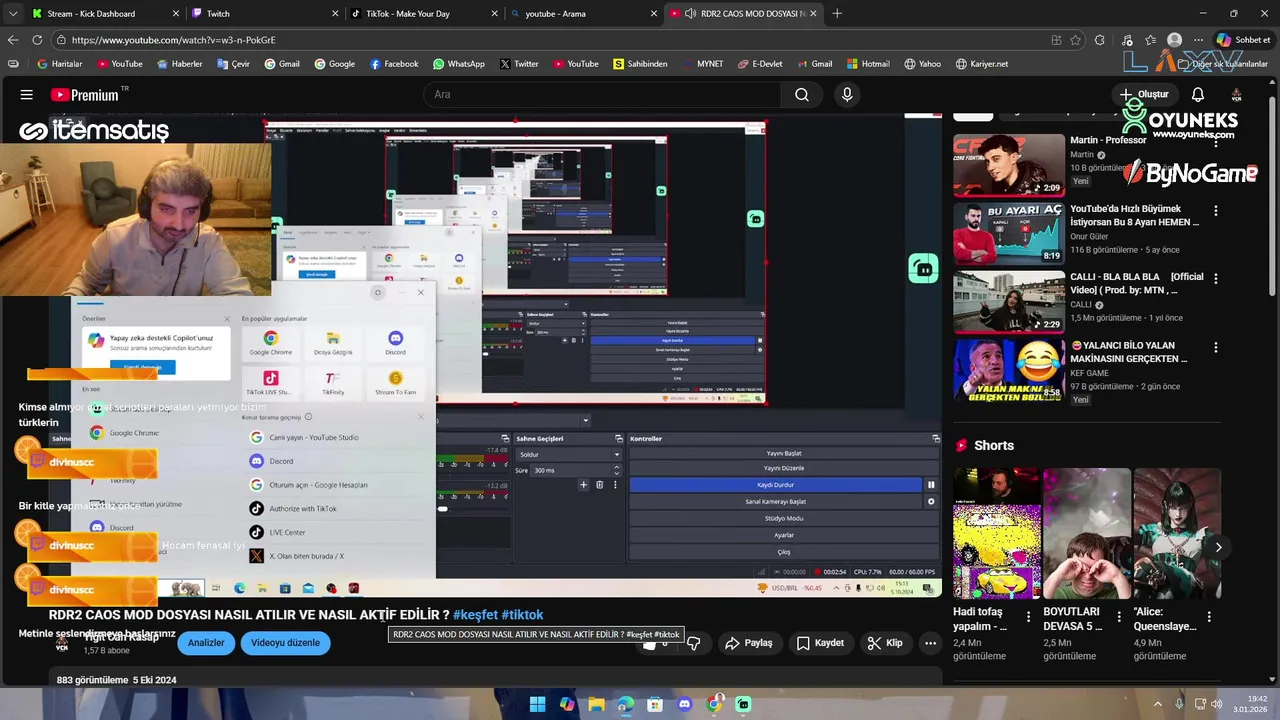1280x720 pixels.
Task: Open options for Onur Güler video
Action: point(1216,211)
